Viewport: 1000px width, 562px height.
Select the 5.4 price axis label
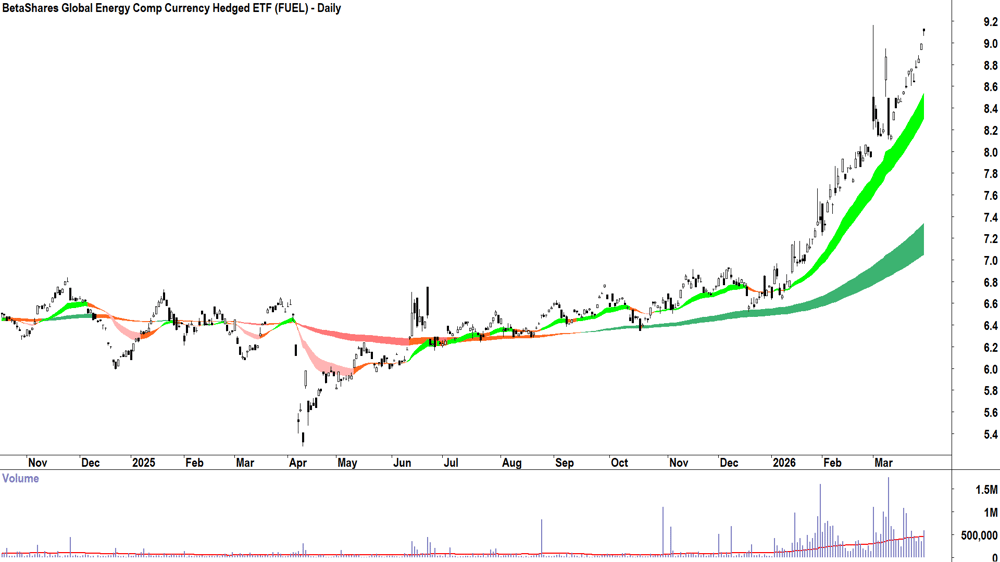[x=990, y=435]
